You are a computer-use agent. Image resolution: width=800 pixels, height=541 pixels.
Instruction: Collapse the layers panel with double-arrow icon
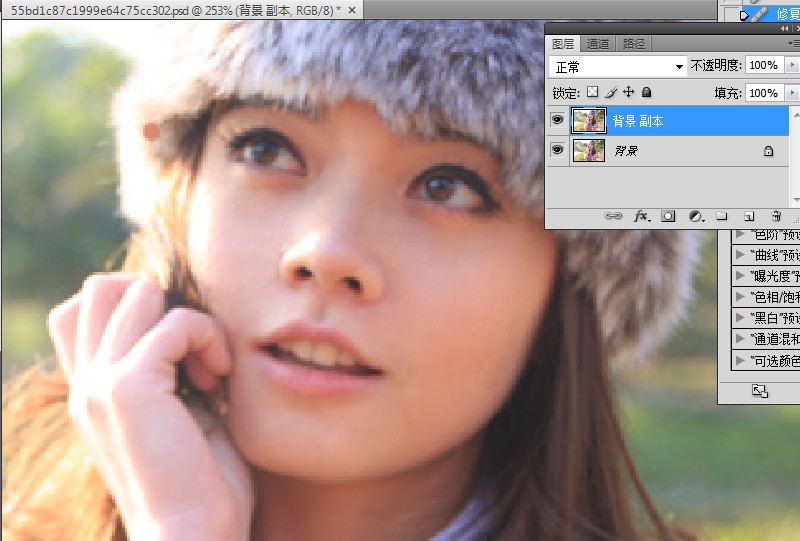[785, 29]
